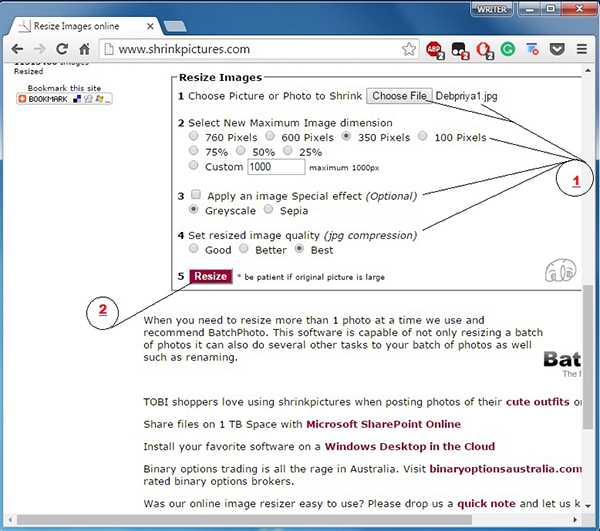Go back with the browser back arrow
The width and height of the screenshot is (600, 531).
[x=17, y=49]
